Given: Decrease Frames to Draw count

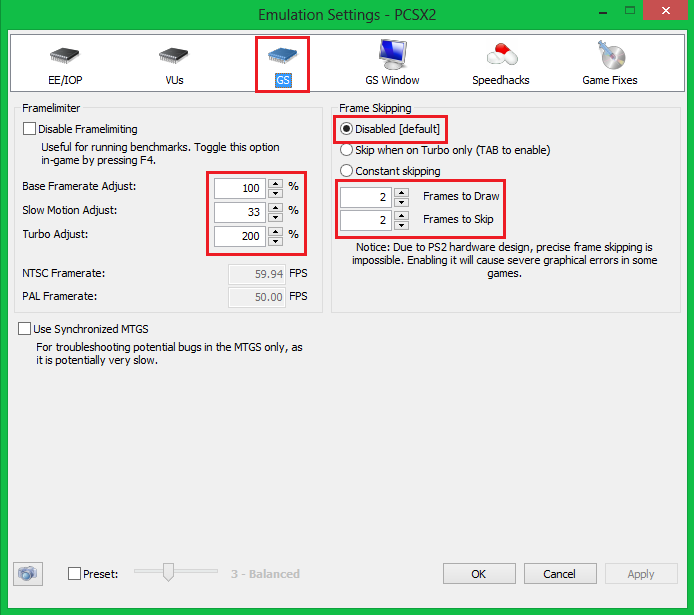Looking at the screenshot, I should [x=401, y=202].
